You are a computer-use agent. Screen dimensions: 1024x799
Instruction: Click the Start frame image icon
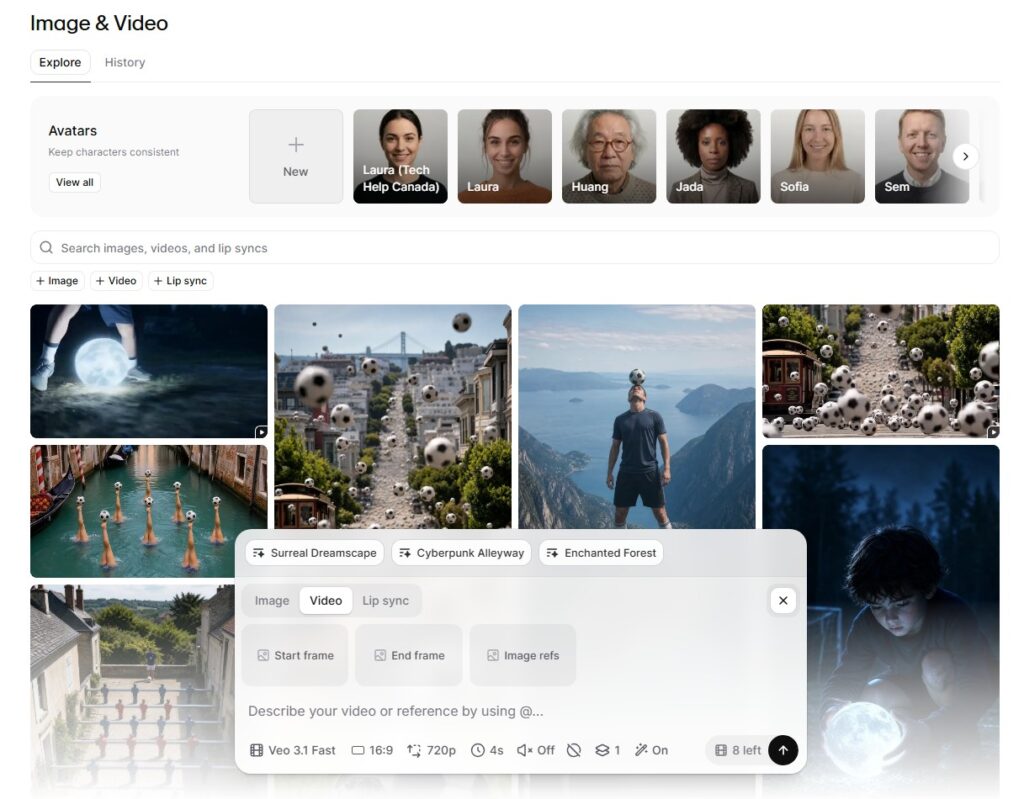[x=263, y=655]
